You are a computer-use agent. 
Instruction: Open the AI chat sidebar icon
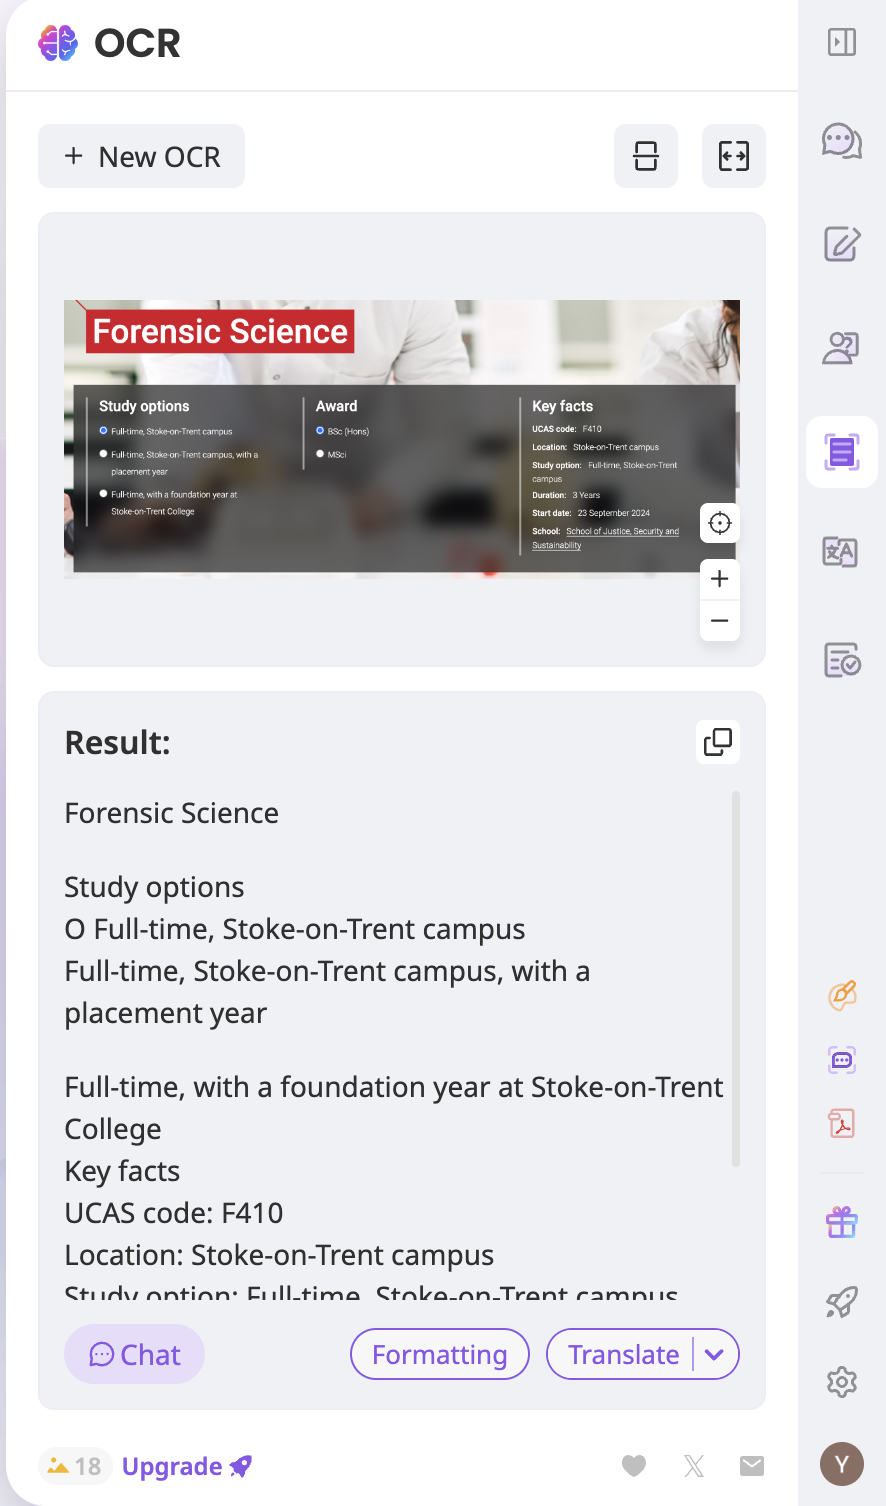[x=842, y=142]
